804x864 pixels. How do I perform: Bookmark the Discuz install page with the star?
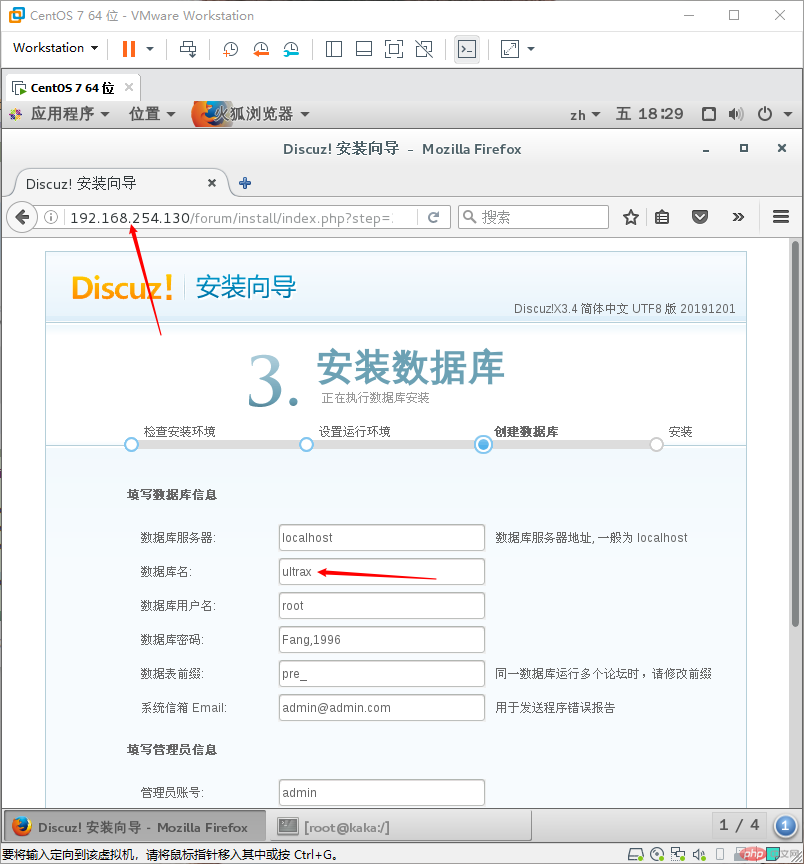pos(631,217)
